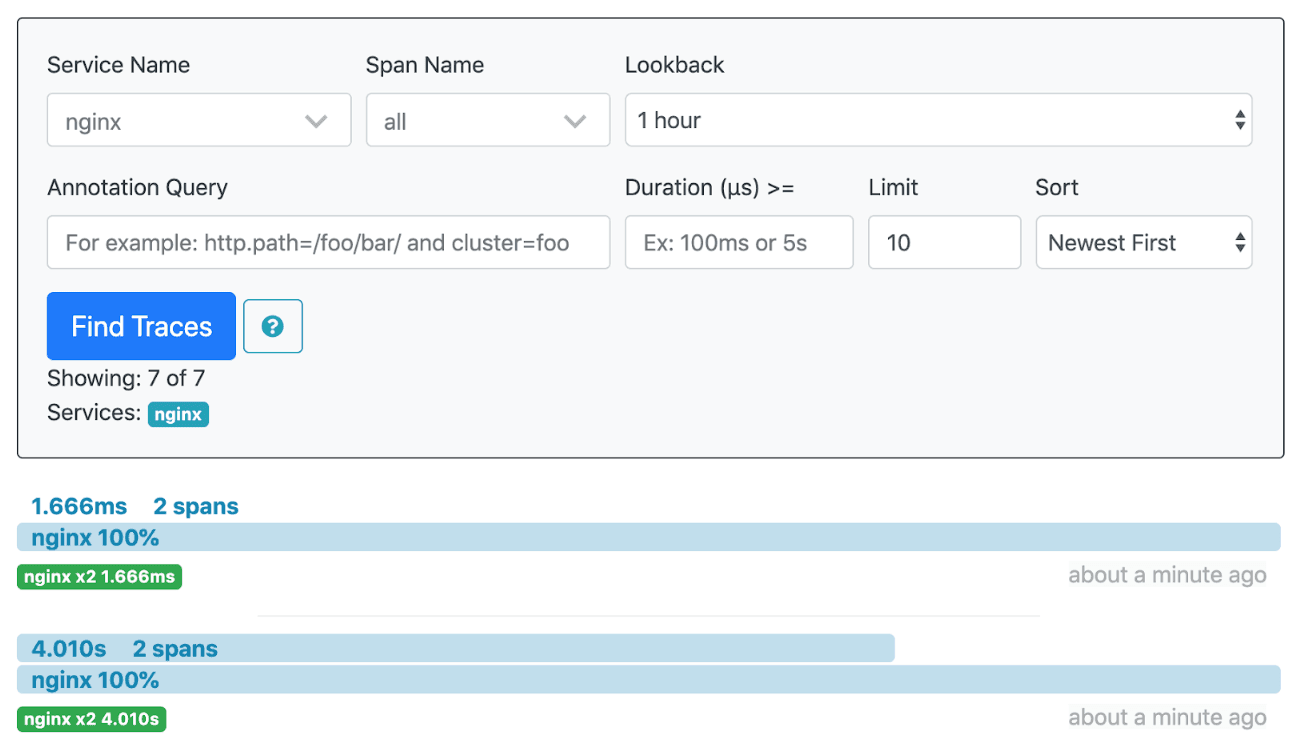Click the Lookback select stepper arrows
This screenshot has width=1305, height=751.
tap(1240, 121)
